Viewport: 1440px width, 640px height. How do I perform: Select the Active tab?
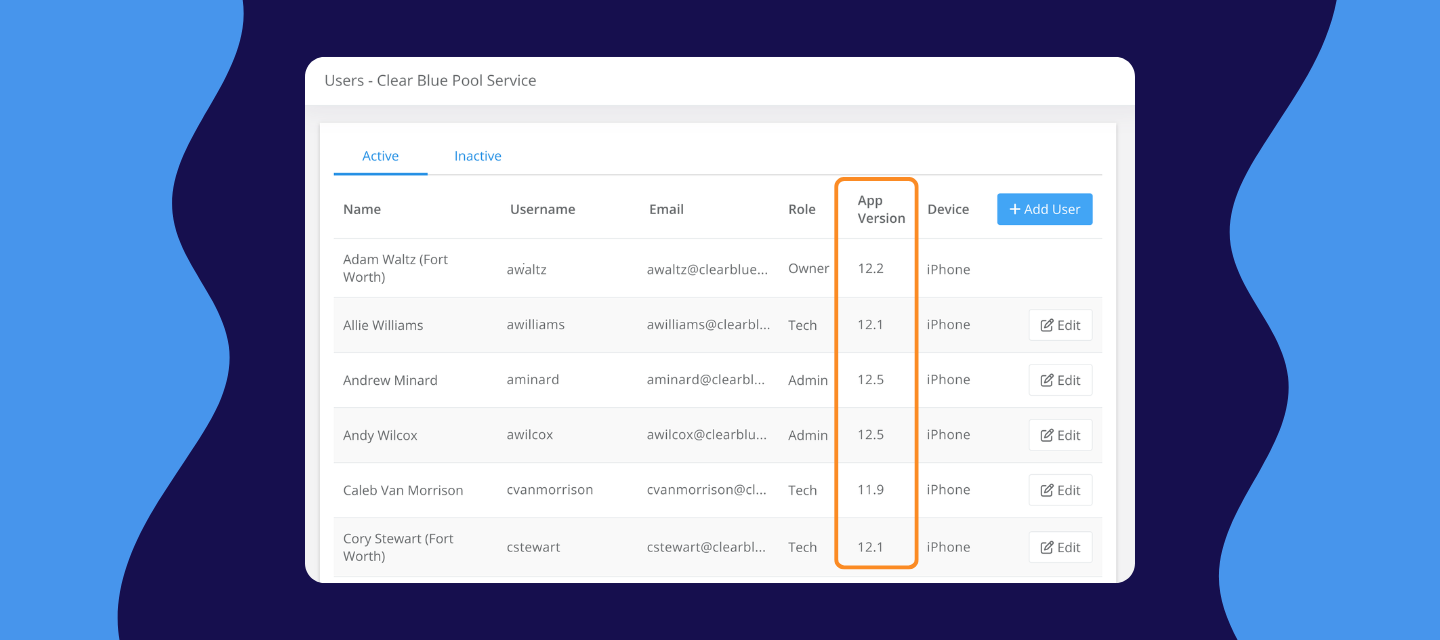coord(380,156)
